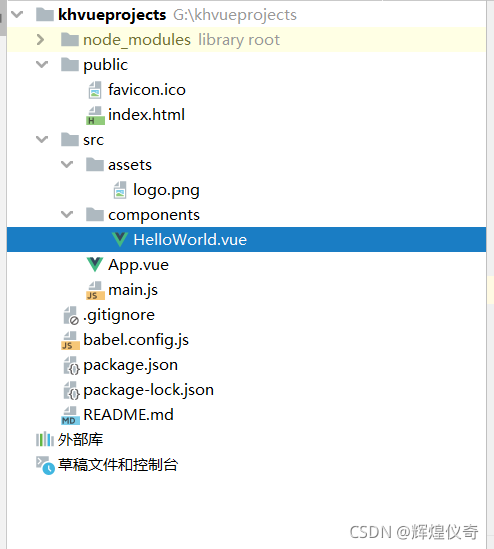This screenshot has width=494, height=549.
Task: Click the JSON icon of package.json
Action: pyautogui.click(x=71, y=366)
